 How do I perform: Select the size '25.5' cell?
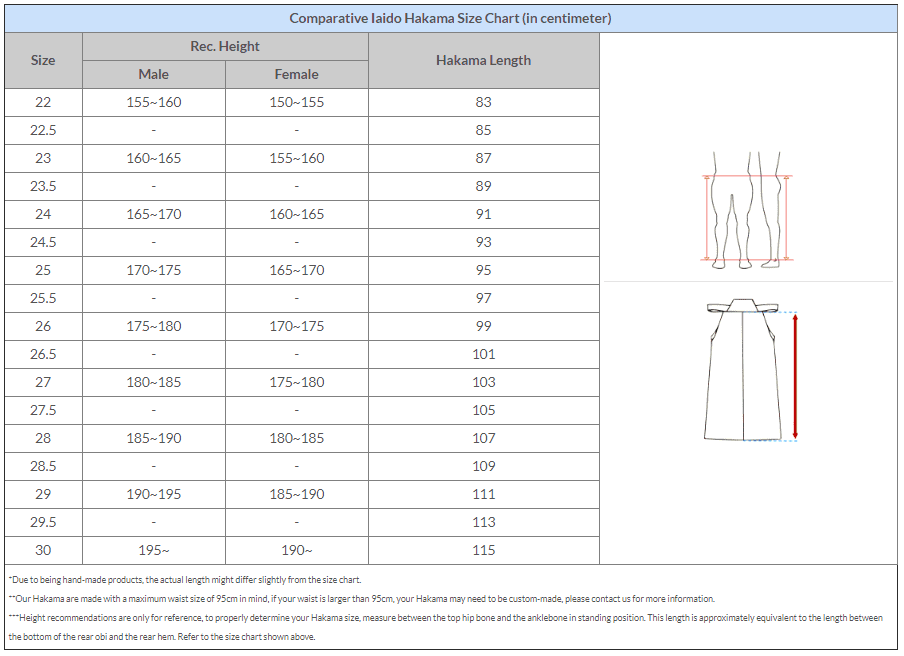click(43, 299)
